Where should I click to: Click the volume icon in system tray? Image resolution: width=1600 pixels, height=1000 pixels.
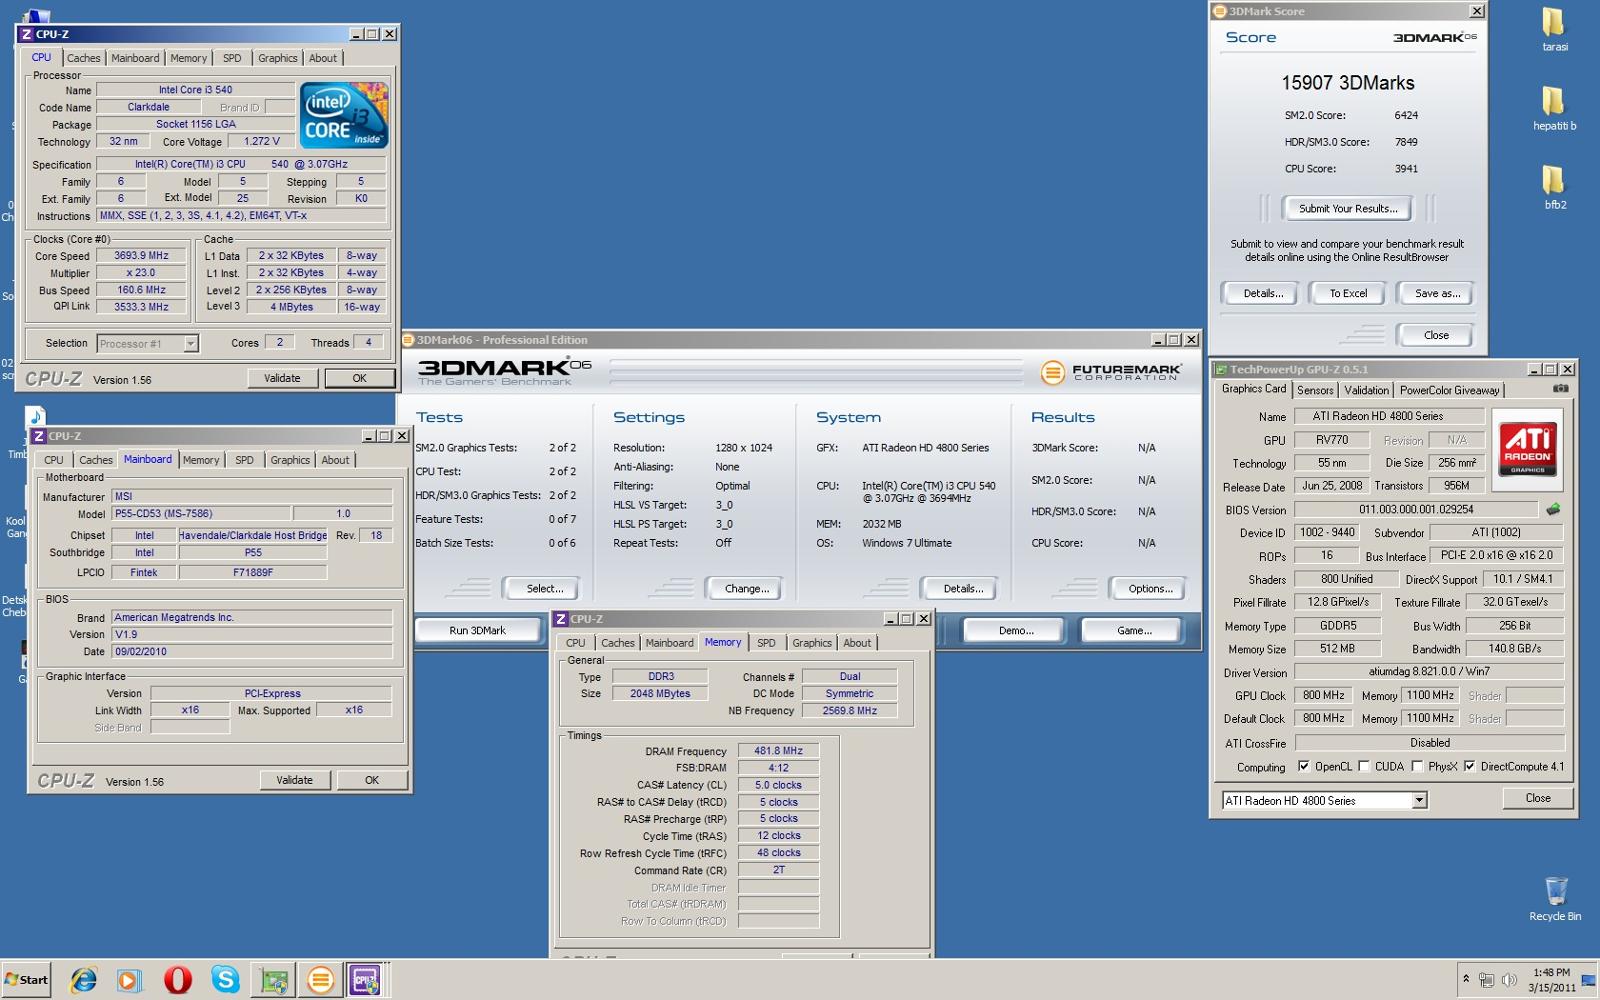(1509, 980)
